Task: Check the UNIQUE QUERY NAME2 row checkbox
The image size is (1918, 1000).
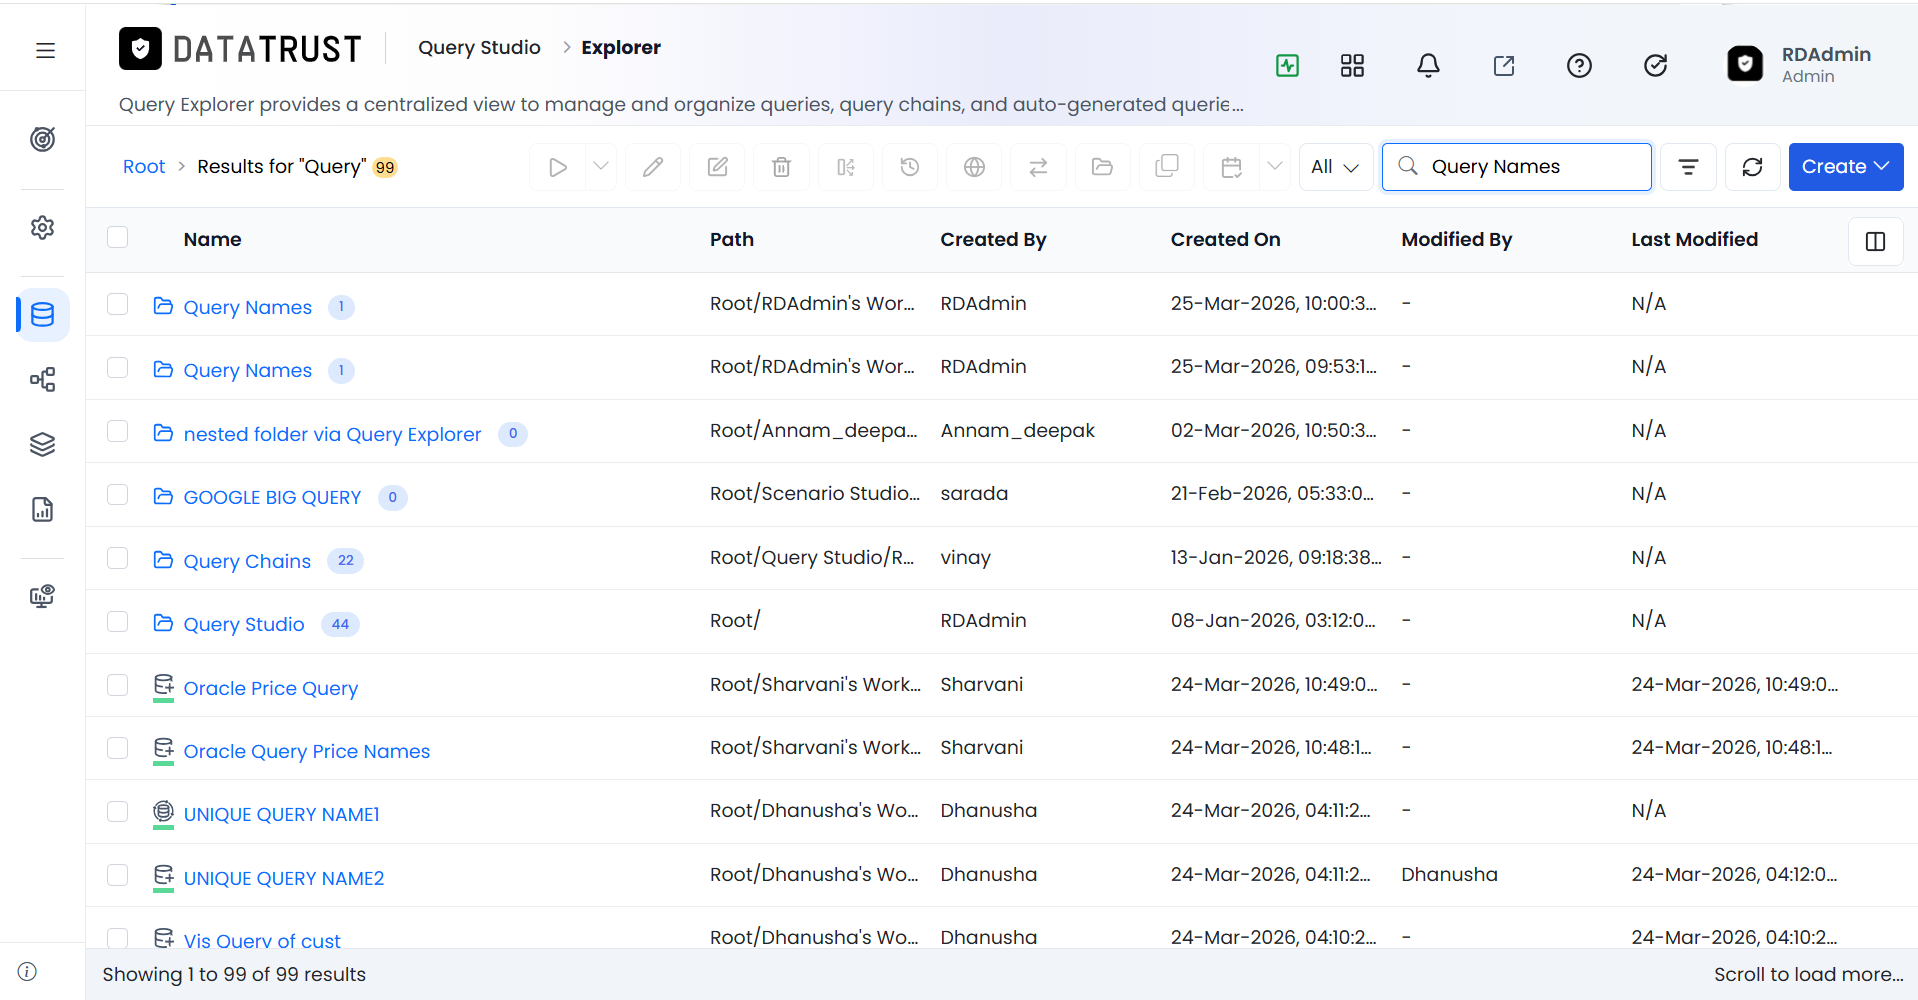Action: [x=118, y=875]
